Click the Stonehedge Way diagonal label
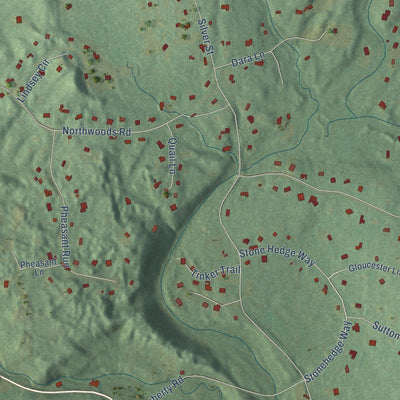Image resolution: width=400 pixels, height=400 pixels. [x=328, y=352]
